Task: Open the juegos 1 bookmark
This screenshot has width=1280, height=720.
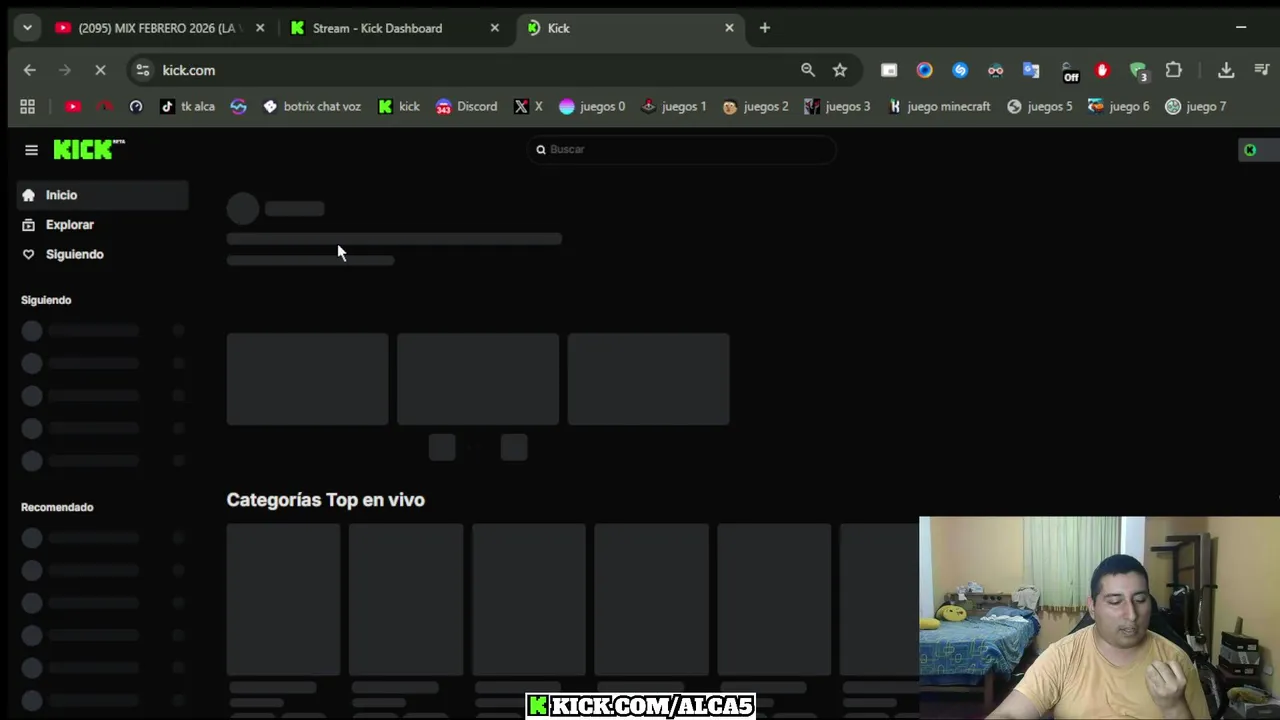Action: click(x=674, y=106)
